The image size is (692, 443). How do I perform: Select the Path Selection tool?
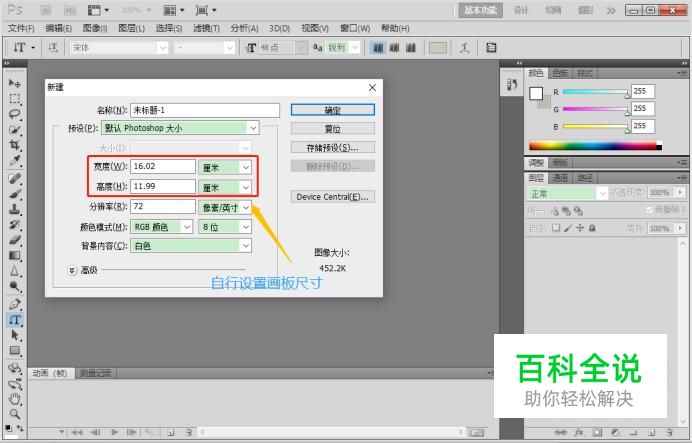point(15,335)
